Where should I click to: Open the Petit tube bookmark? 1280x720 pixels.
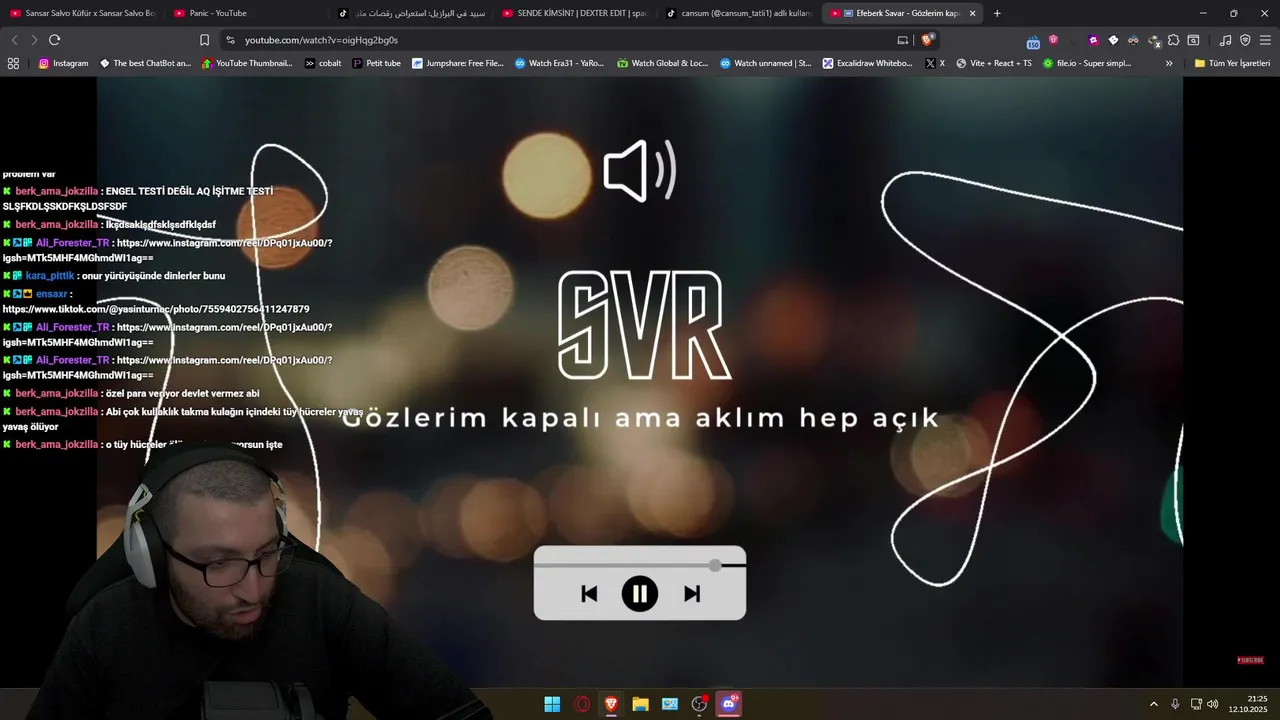click(x=376, y=63)
